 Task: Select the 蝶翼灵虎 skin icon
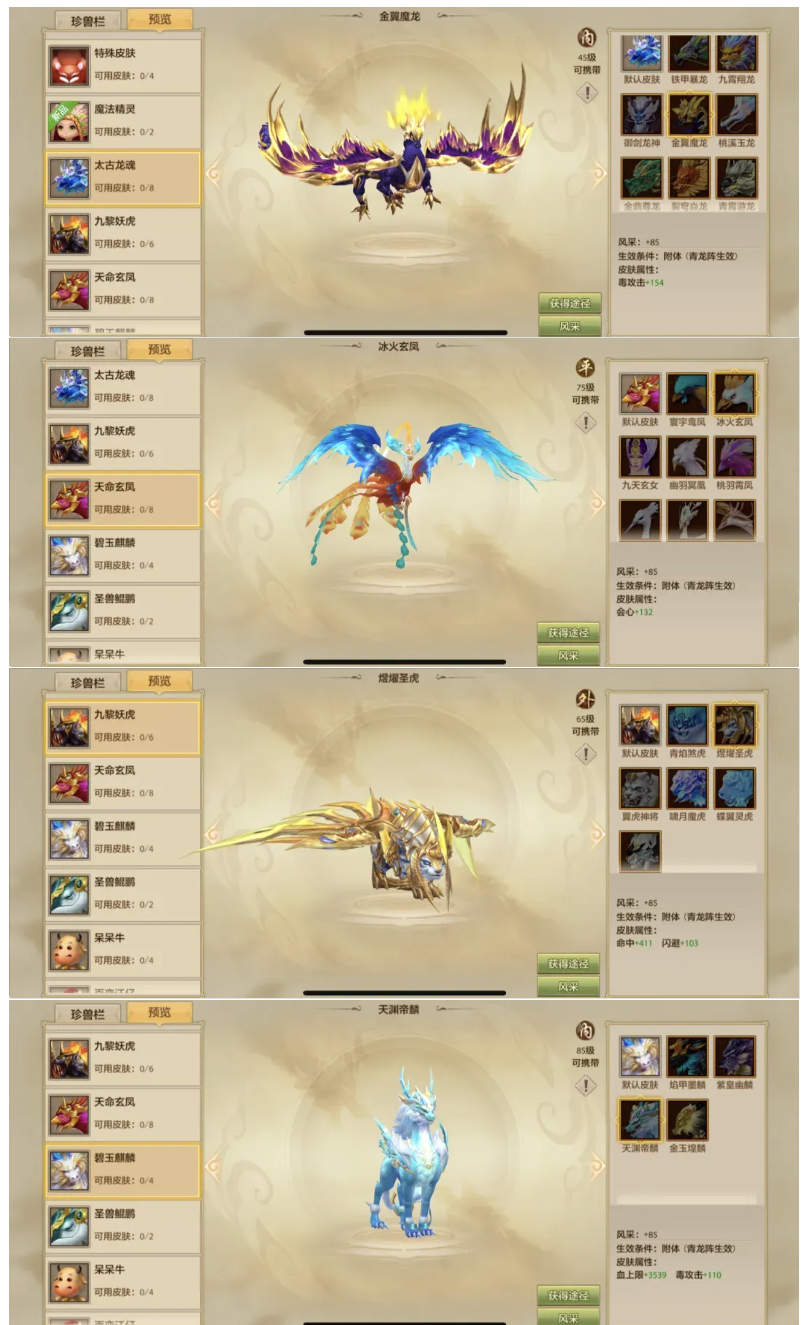736,788
